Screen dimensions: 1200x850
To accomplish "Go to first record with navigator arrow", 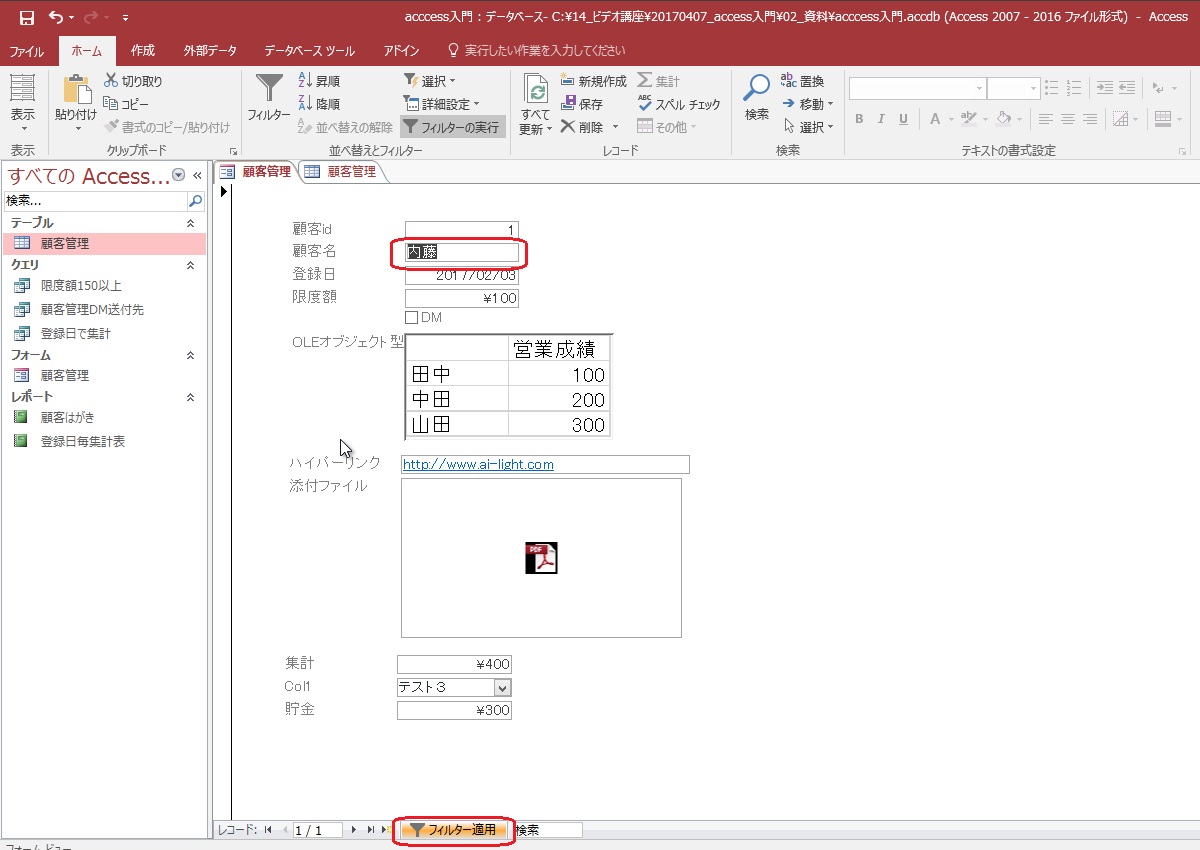I will [268, 830].
